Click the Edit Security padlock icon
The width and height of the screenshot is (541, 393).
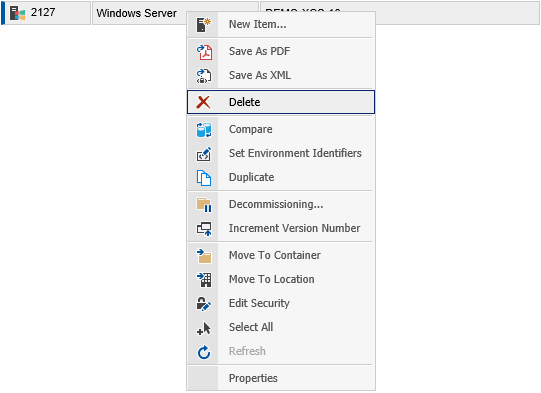(x=204, y=304)
